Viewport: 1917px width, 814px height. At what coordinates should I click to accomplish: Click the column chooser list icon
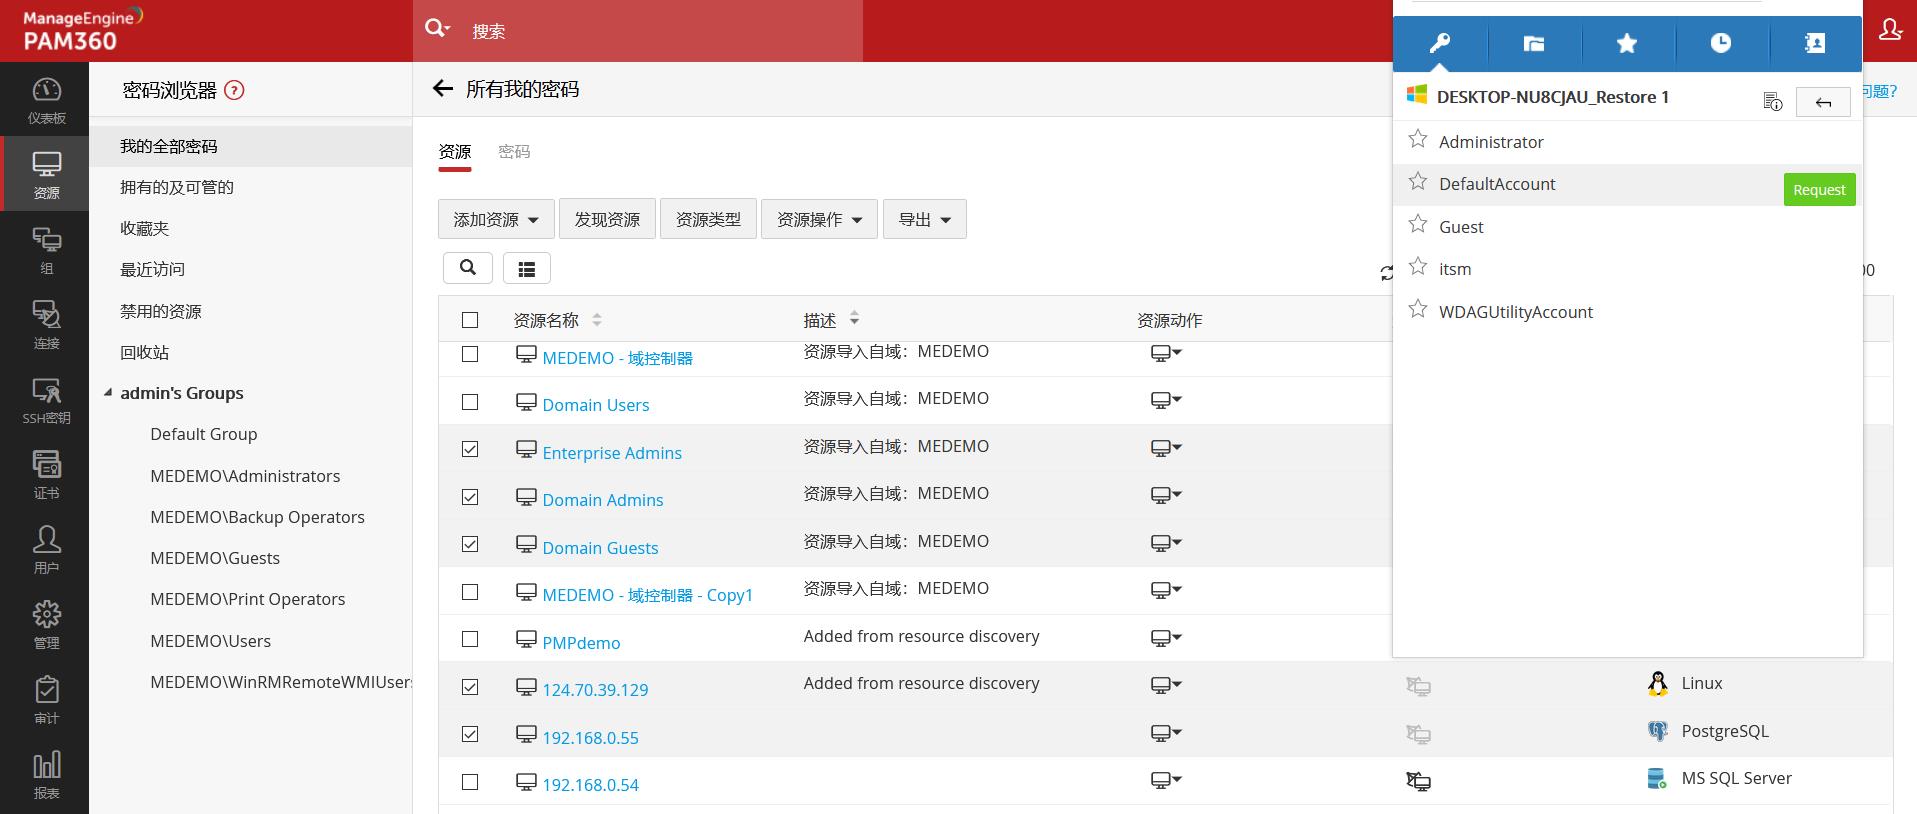click(526, 268)
